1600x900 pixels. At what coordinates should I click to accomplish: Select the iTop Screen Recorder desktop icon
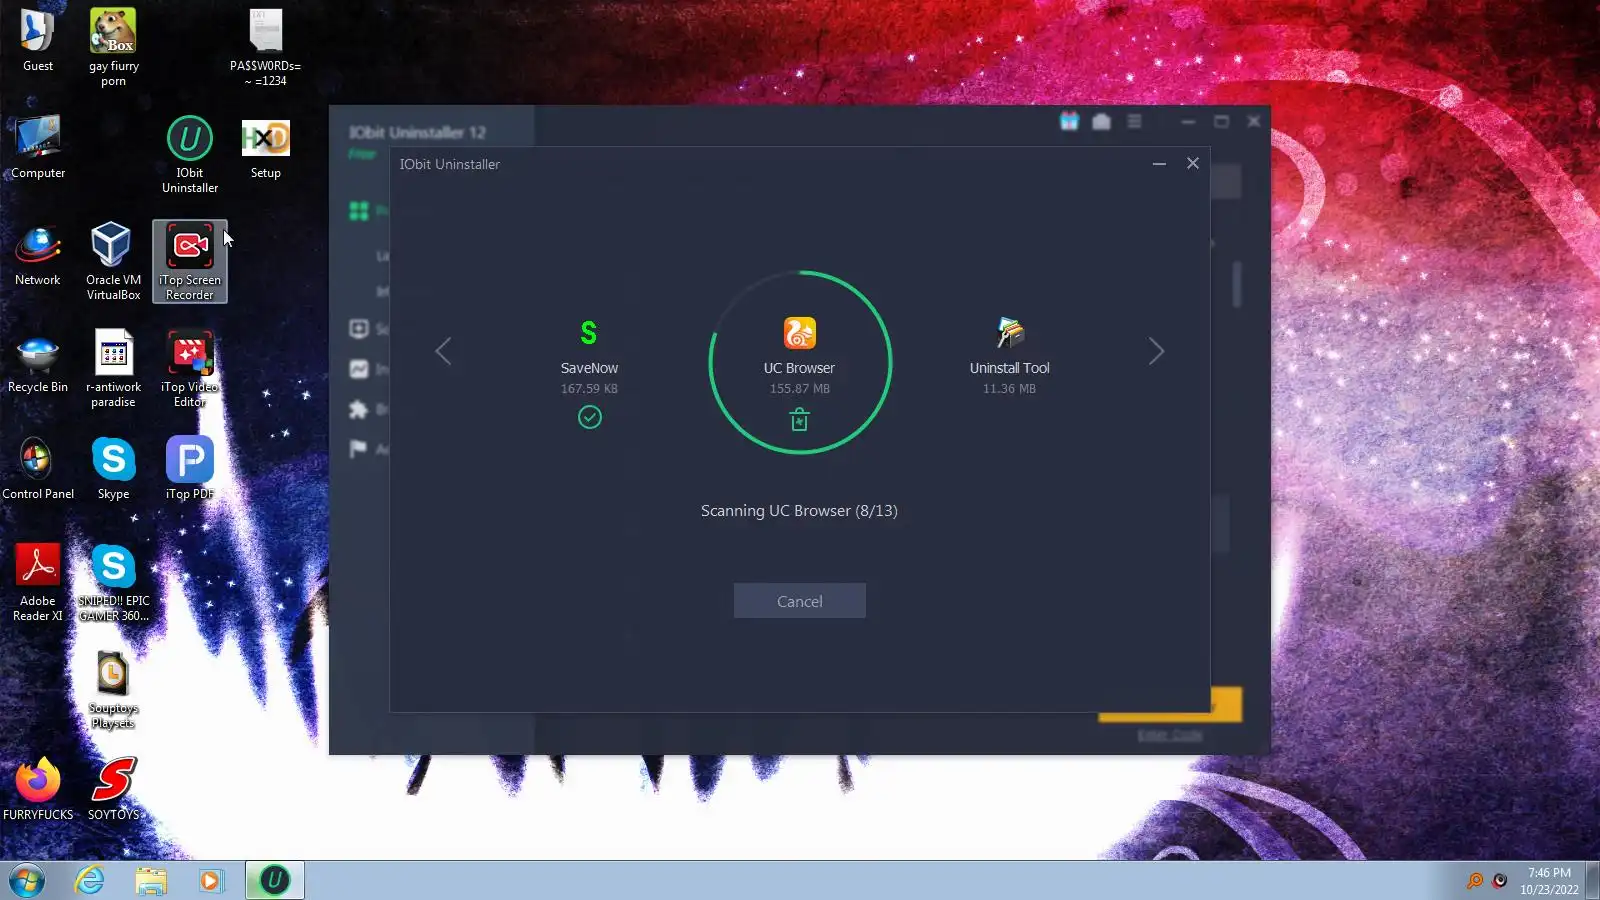[x=190, y=261]
